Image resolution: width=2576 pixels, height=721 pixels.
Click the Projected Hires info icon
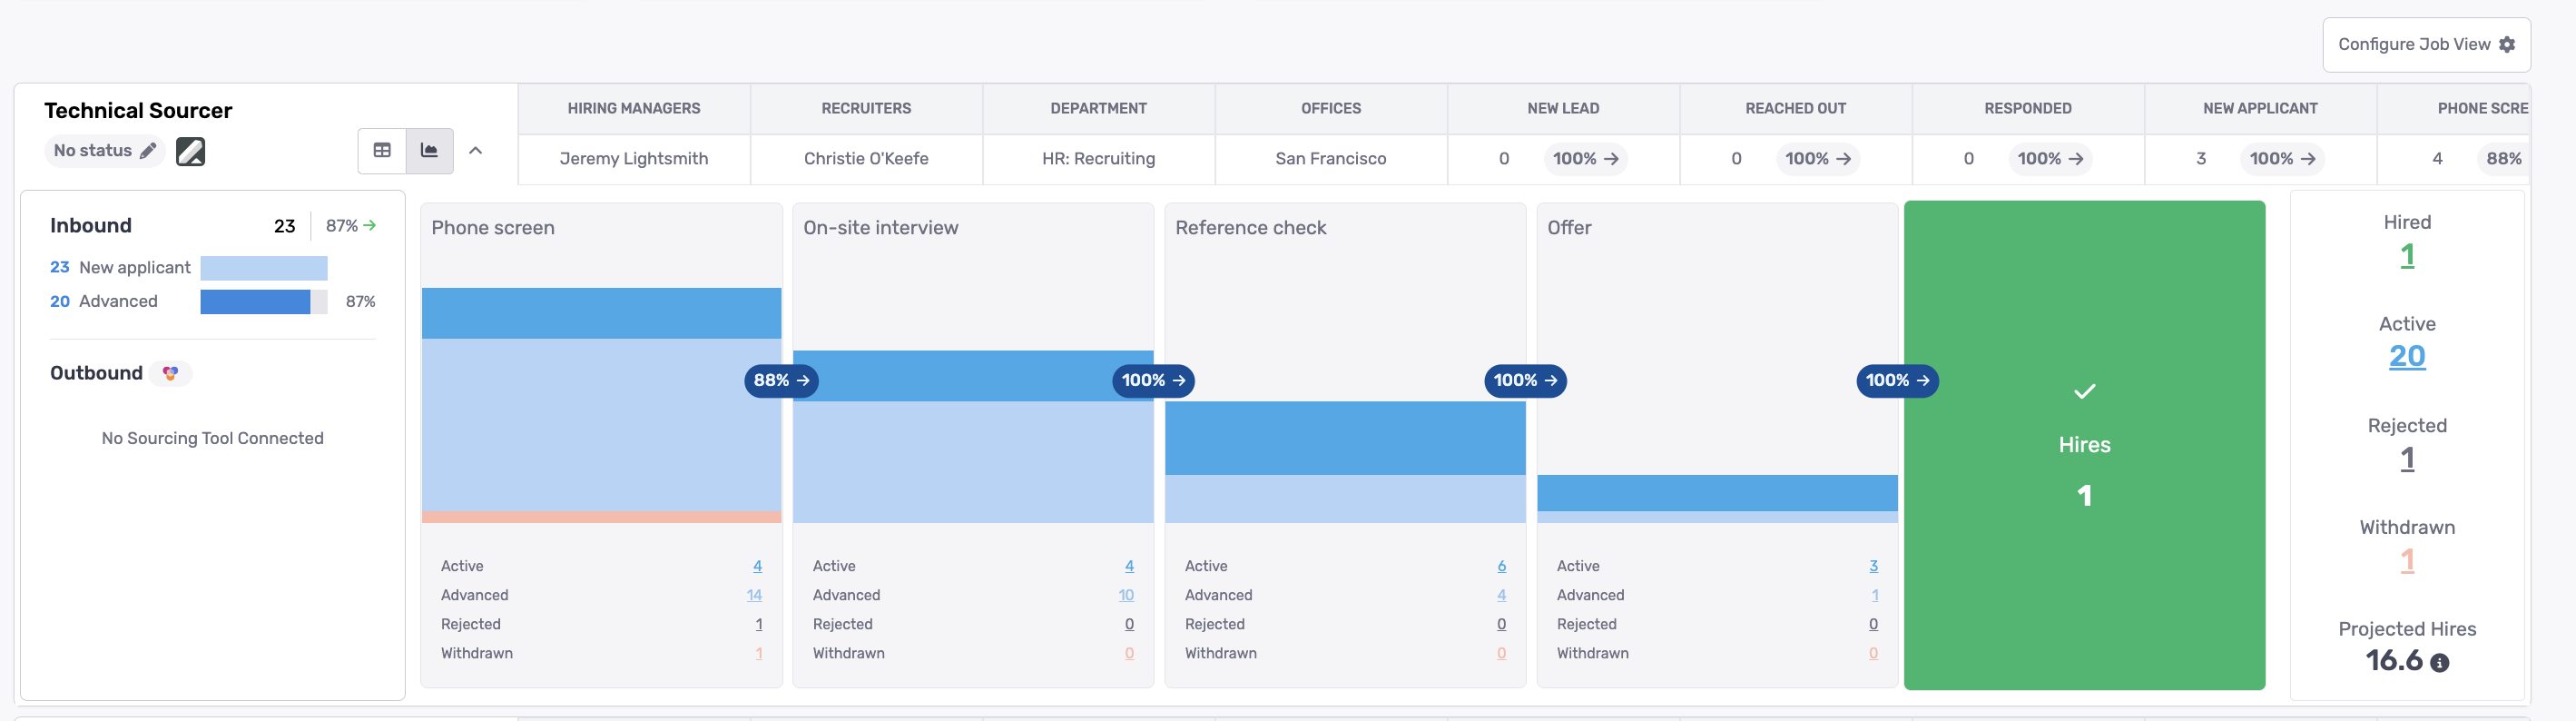2440,662
